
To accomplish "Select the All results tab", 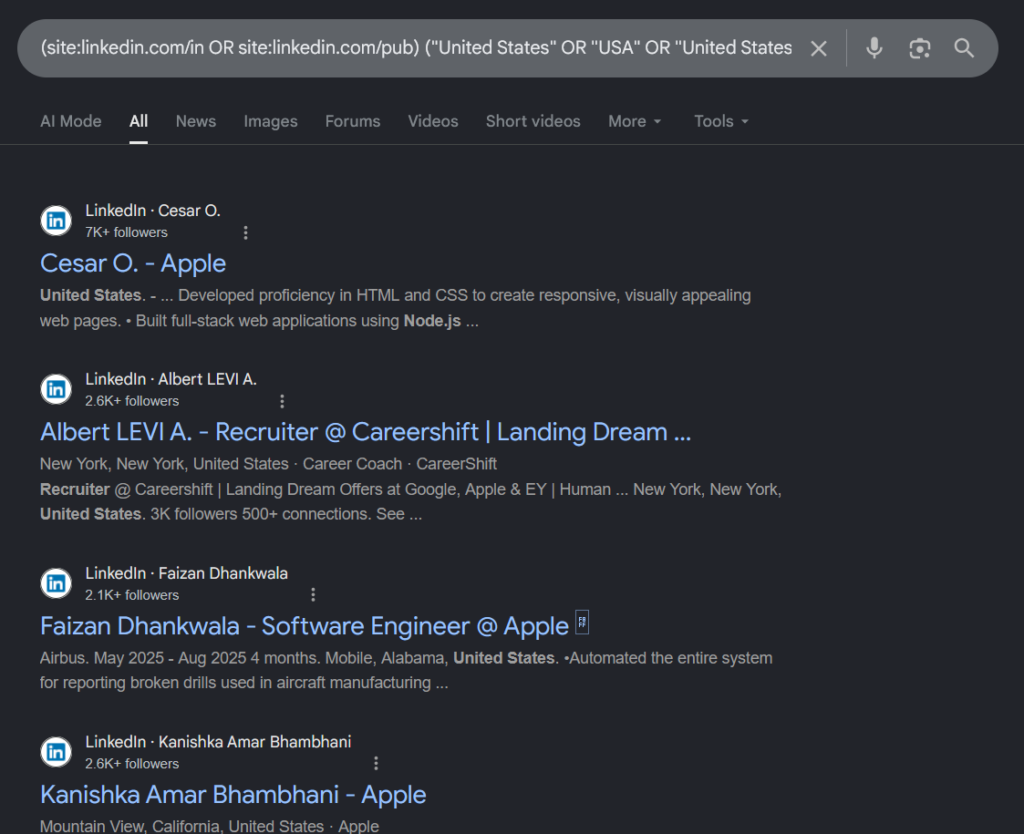I will (138, 121).
